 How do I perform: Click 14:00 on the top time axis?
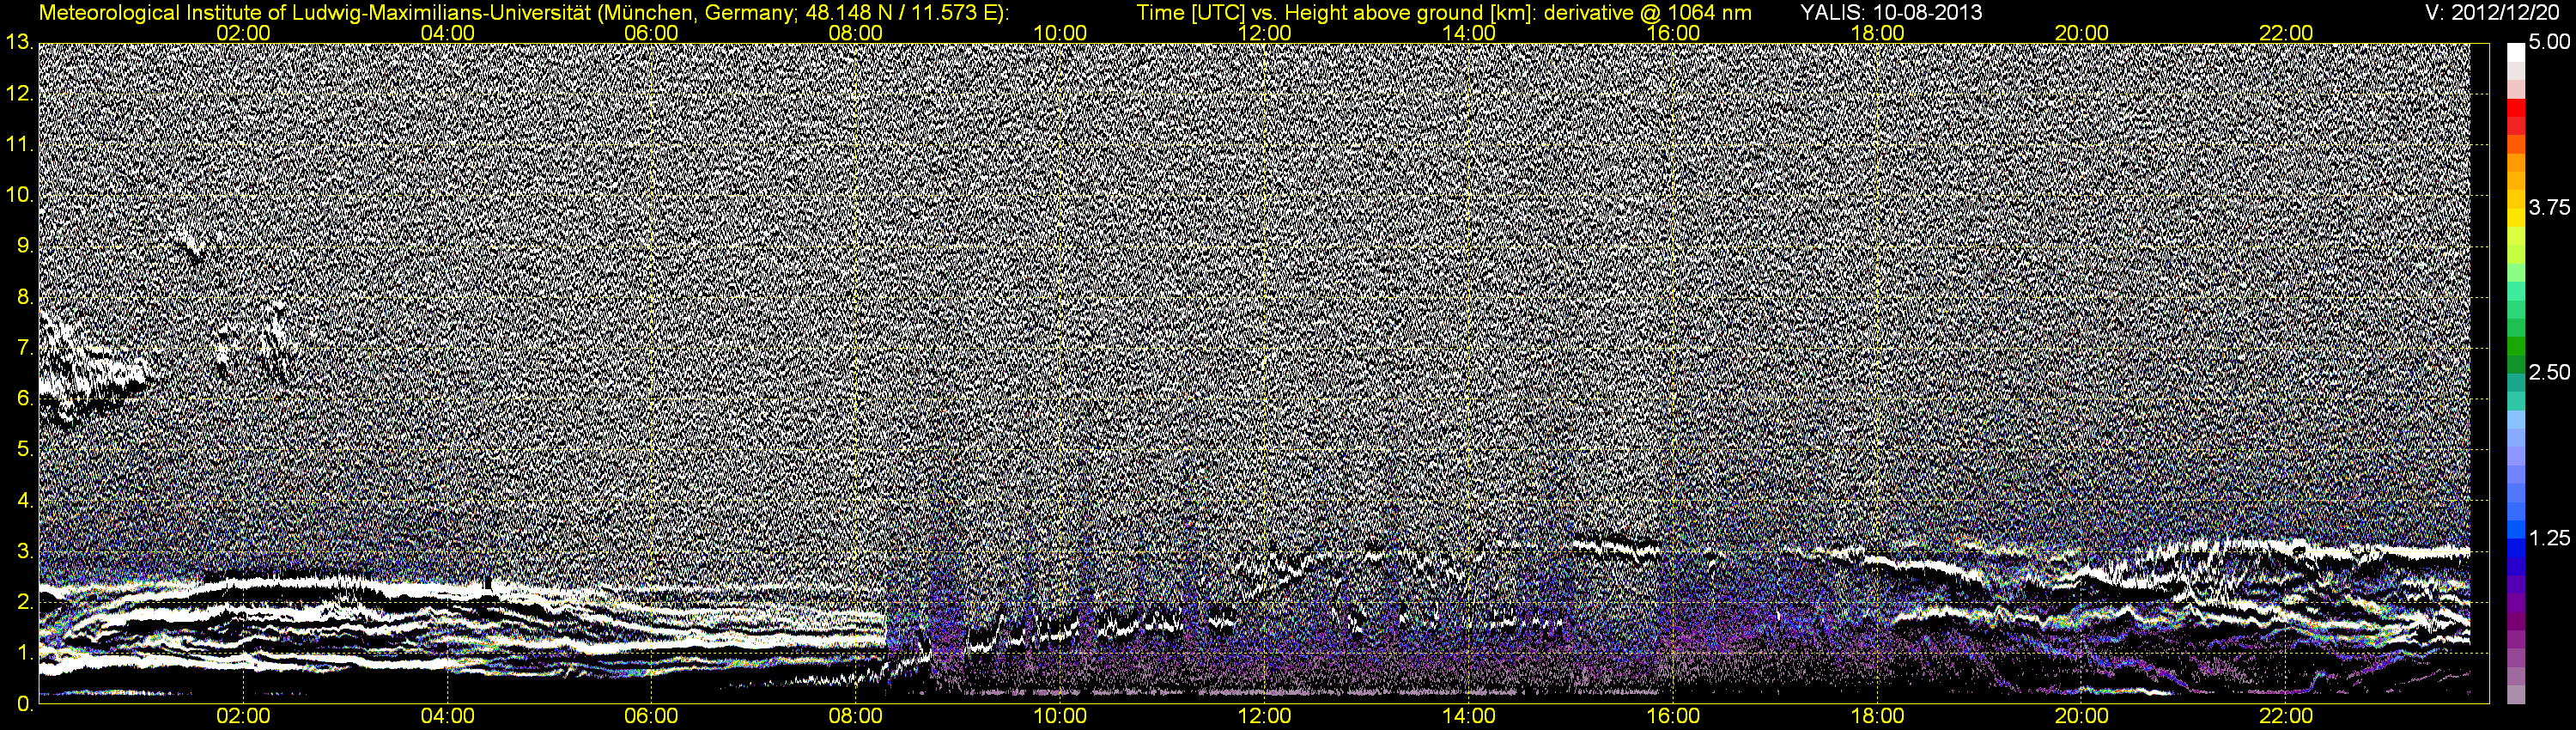pos(1469,33)
